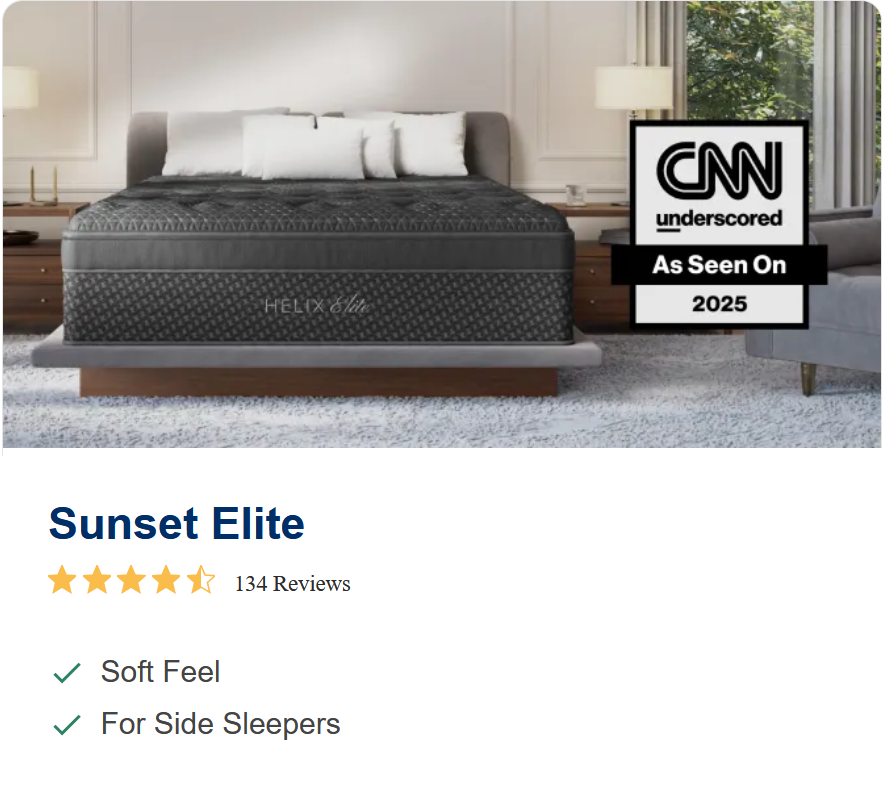The image size is (890, 798).
Task: Click the third rating star
Action: (x=132, y=581)
